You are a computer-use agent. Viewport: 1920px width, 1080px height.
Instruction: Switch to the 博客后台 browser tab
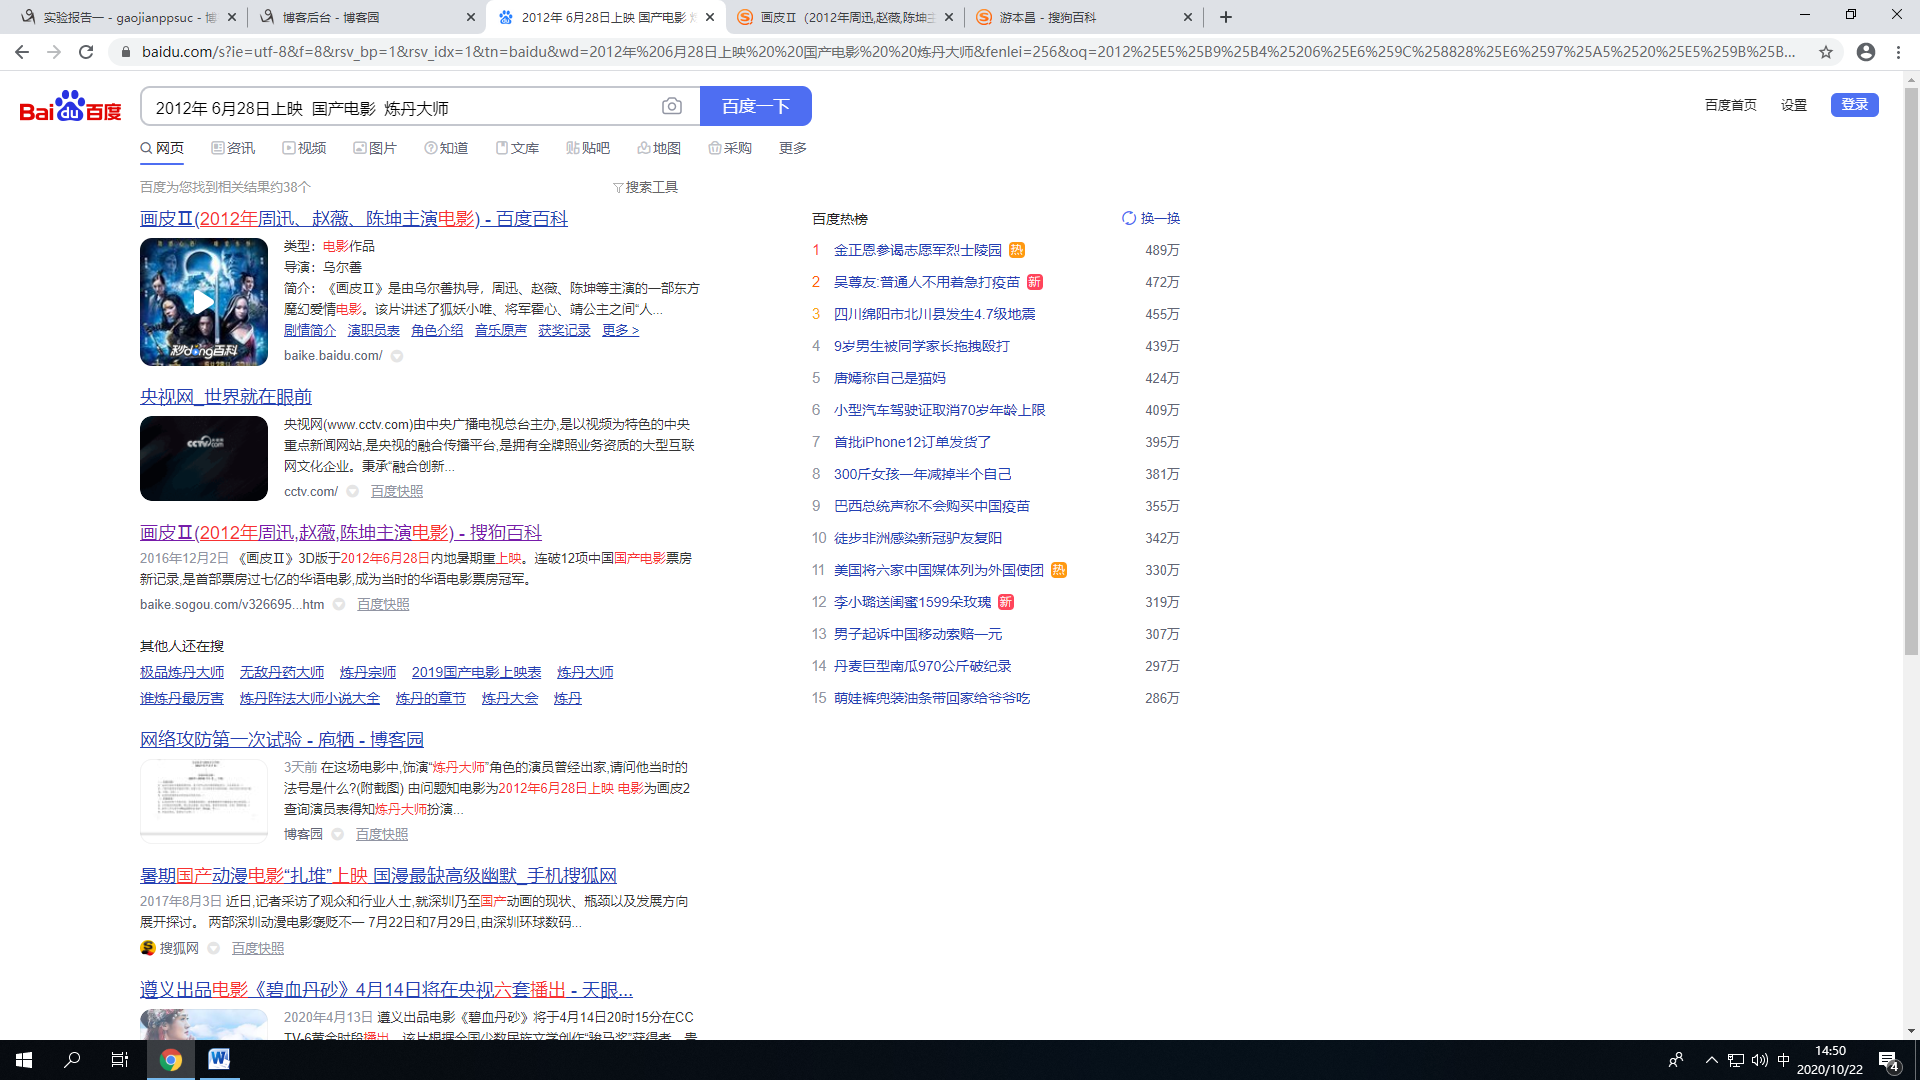(330, 17)
